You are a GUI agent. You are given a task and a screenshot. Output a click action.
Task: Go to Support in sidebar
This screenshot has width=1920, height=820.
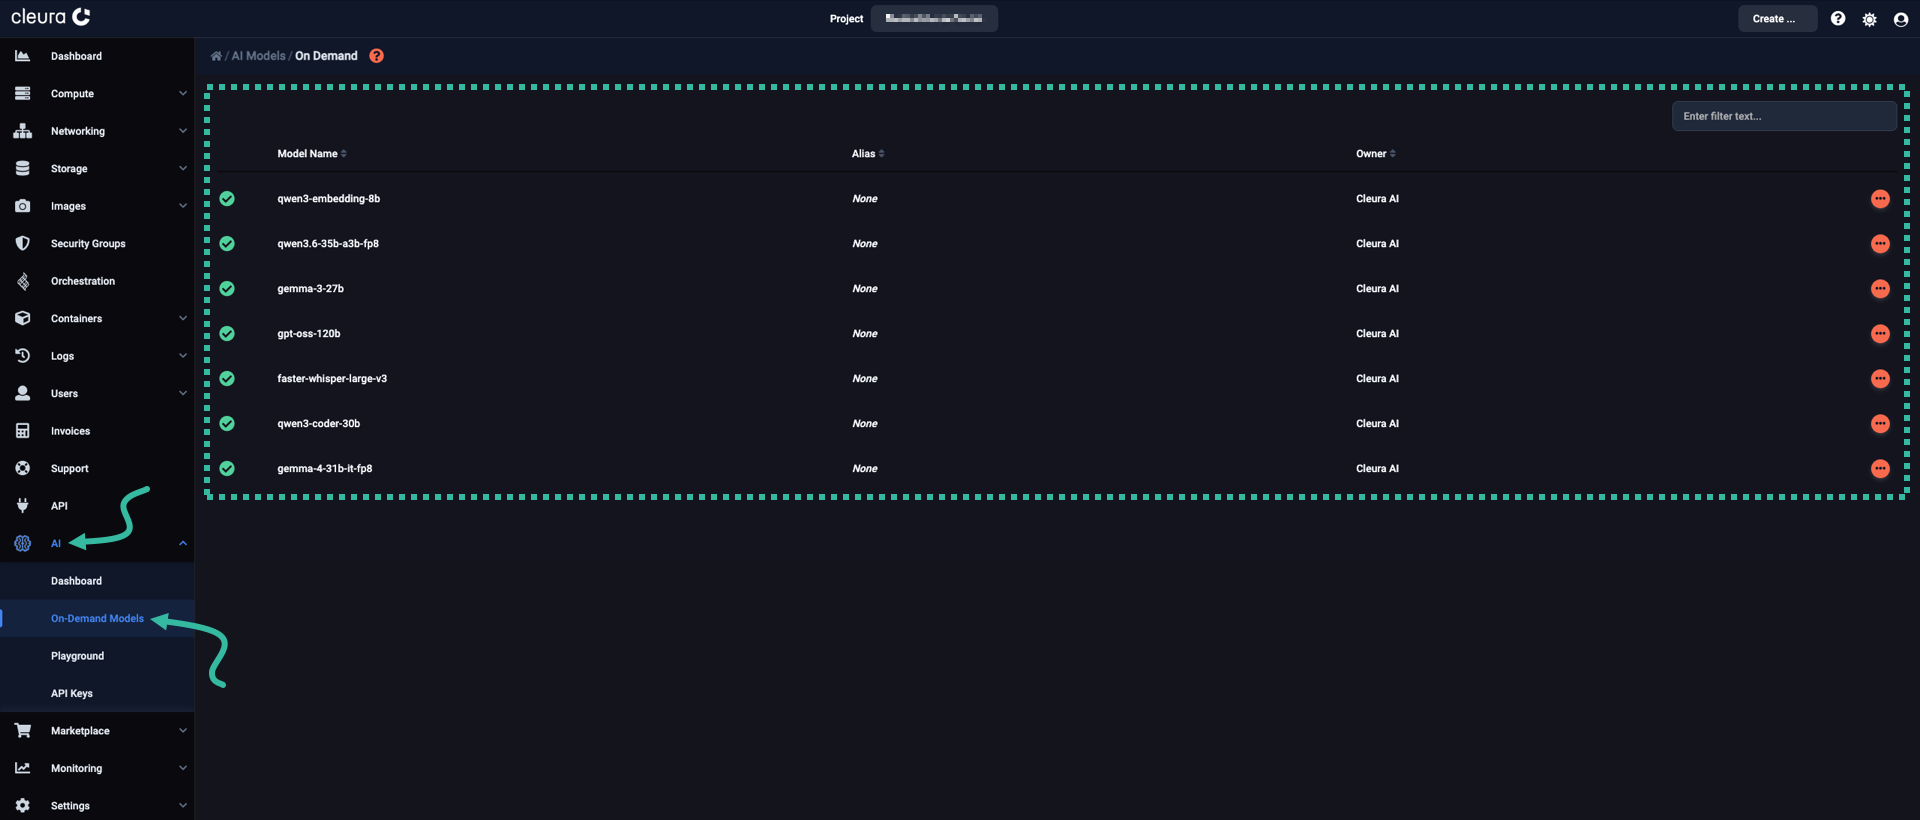coord(97,469)
